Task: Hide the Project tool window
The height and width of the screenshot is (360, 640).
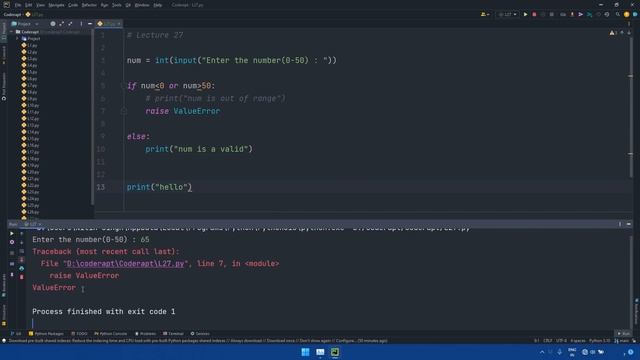Action: (x=90, y=24)
